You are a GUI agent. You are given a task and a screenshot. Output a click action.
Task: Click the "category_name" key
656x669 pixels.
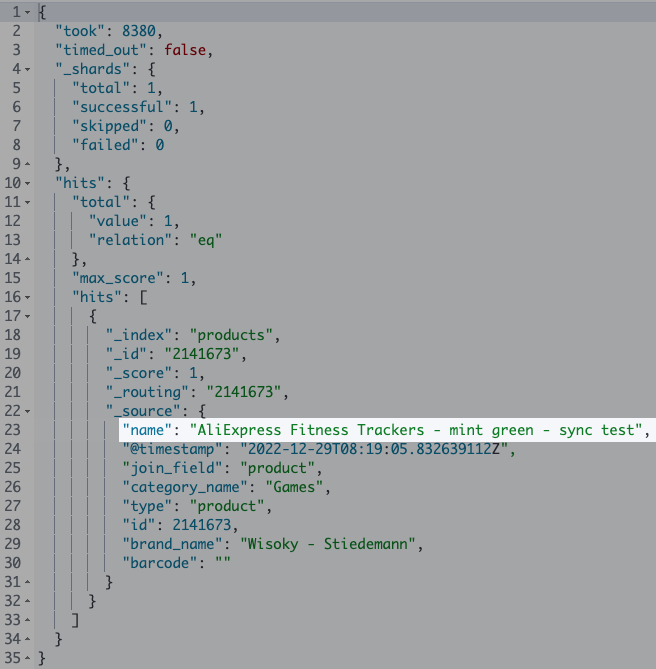185,487
